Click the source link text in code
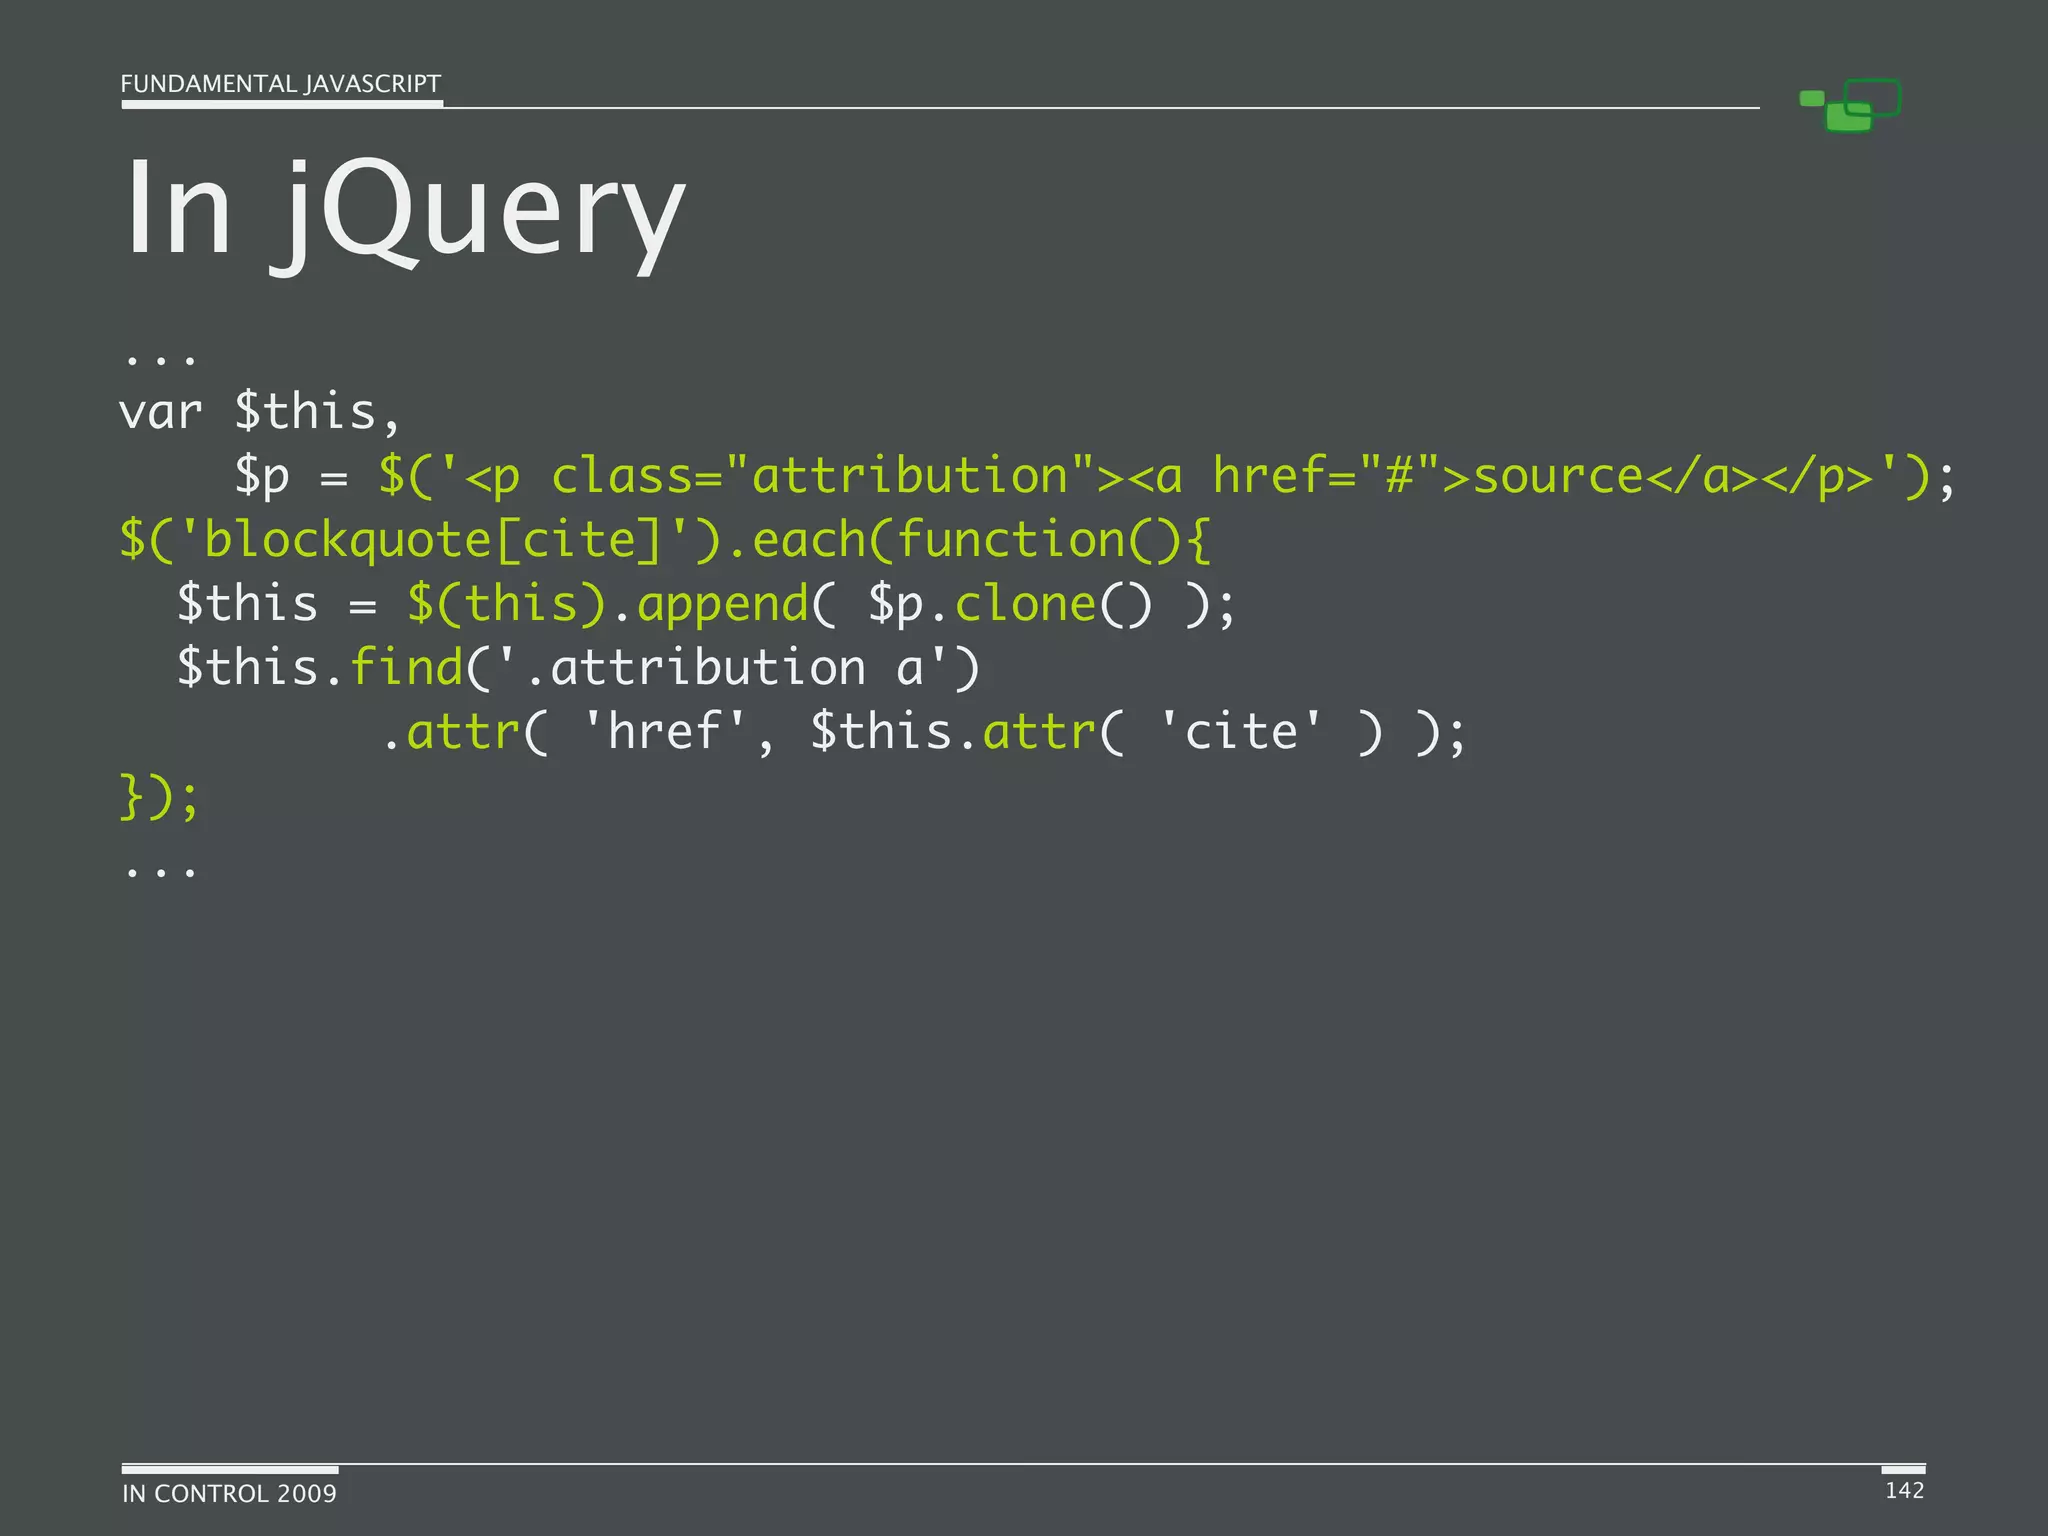The image size is (2048, 1536). 1558,476
